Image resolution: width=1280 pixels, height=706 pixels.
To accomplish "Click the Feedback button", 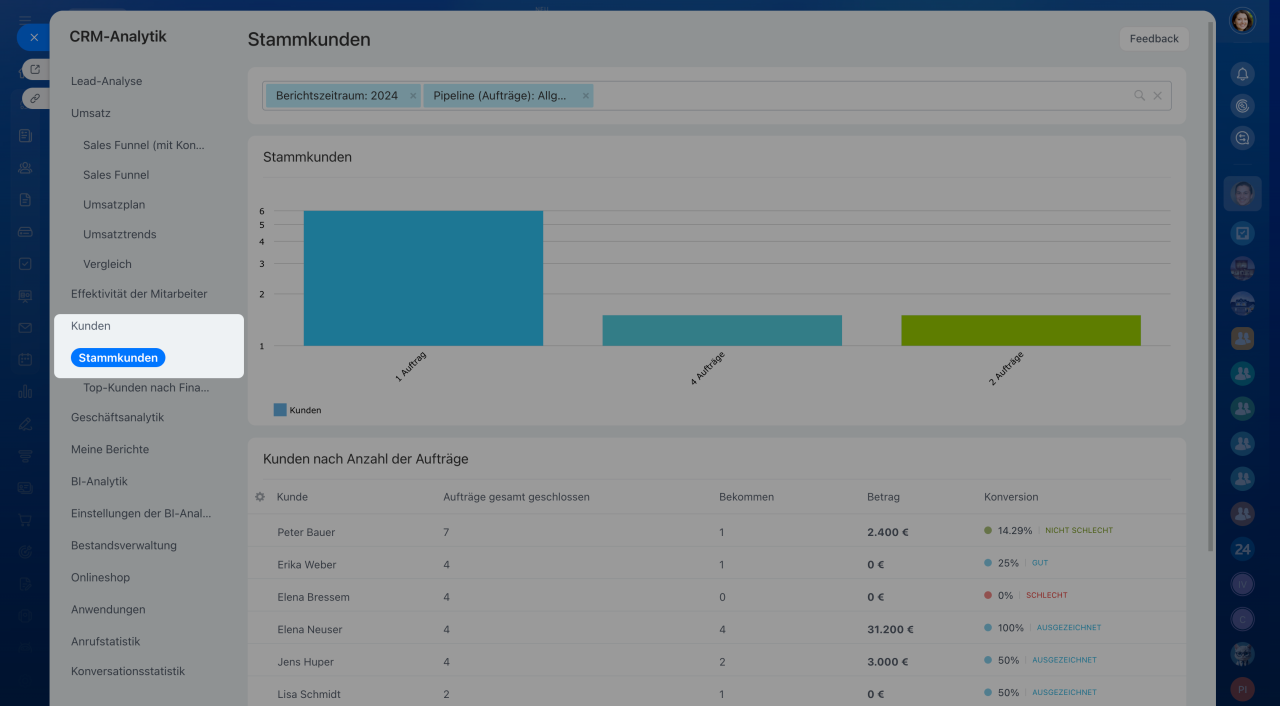I will pos(1153,39).
